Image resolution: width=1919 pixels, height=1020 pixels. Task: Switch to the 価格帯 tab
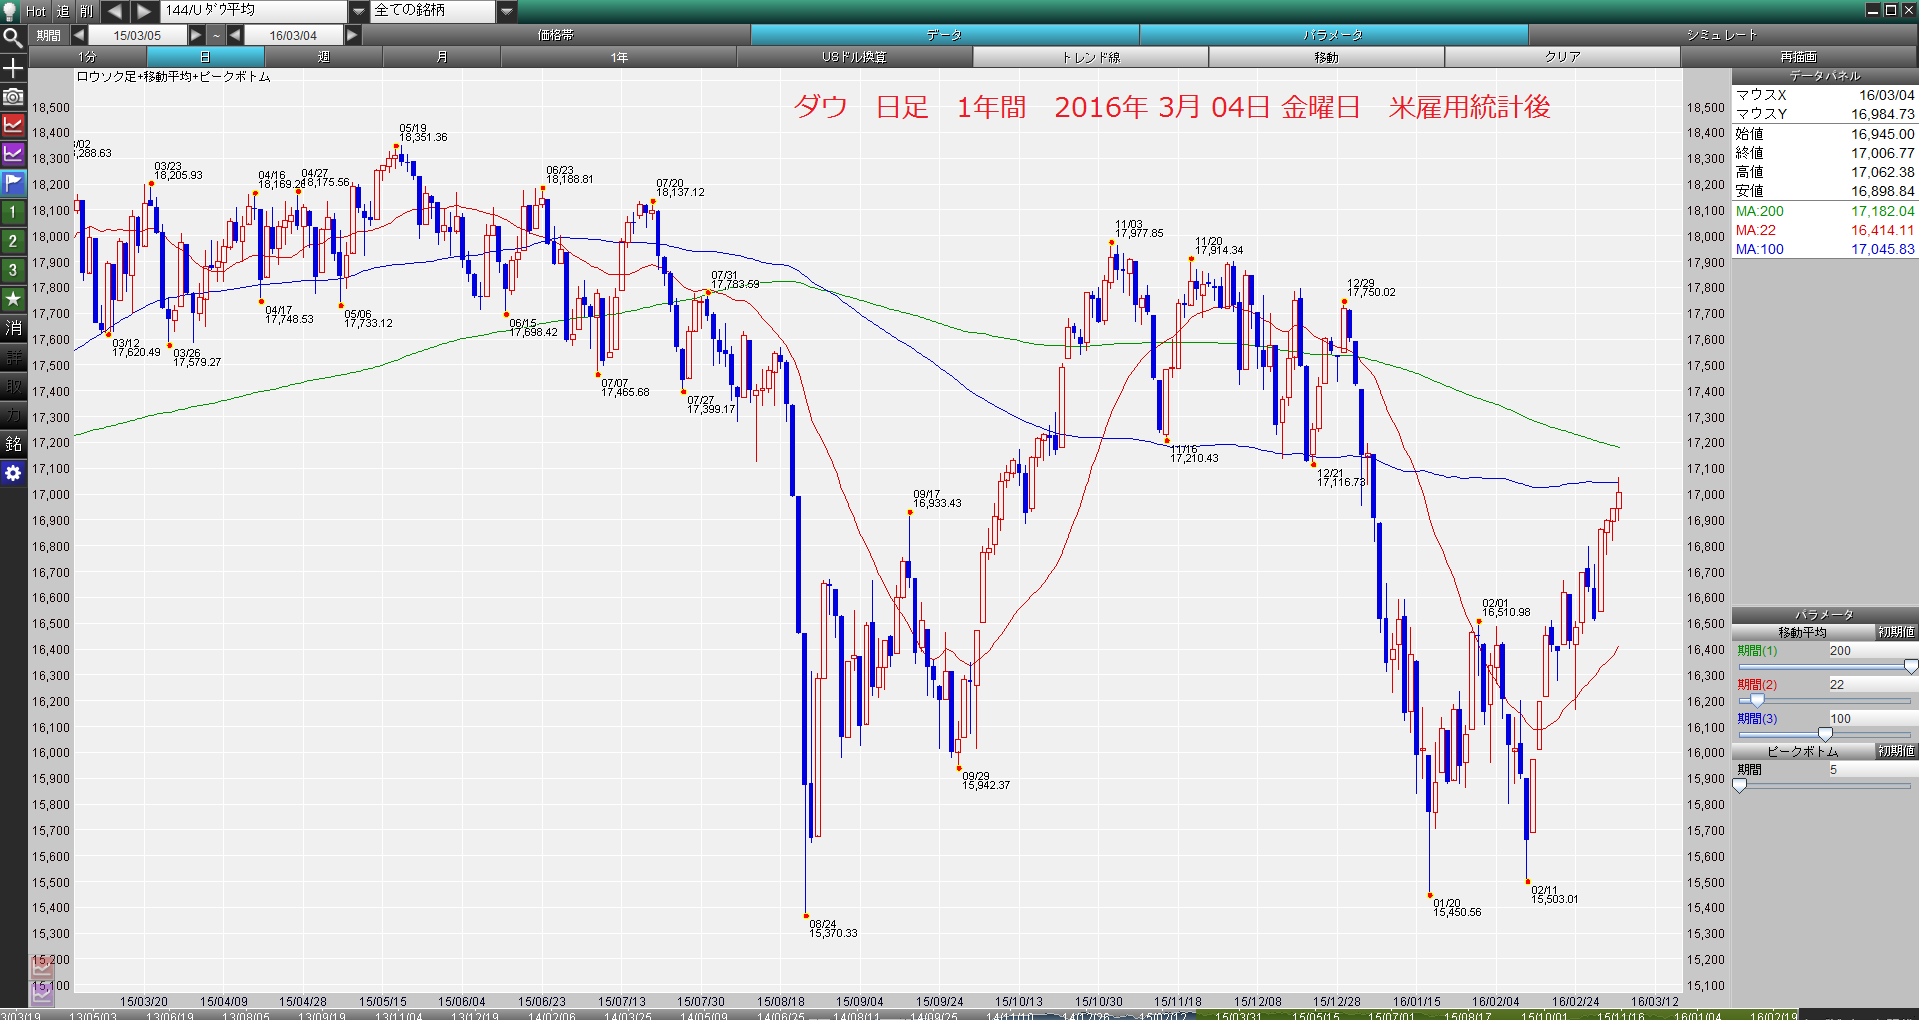(556, 35)
